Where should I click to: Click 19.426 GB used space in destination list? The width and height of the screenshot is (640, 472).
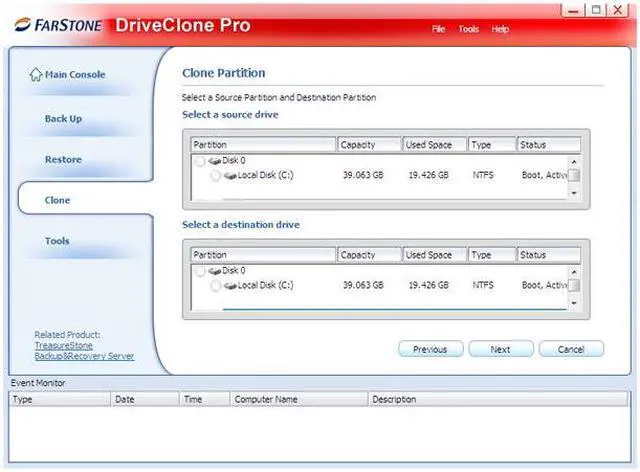(429, 285)
